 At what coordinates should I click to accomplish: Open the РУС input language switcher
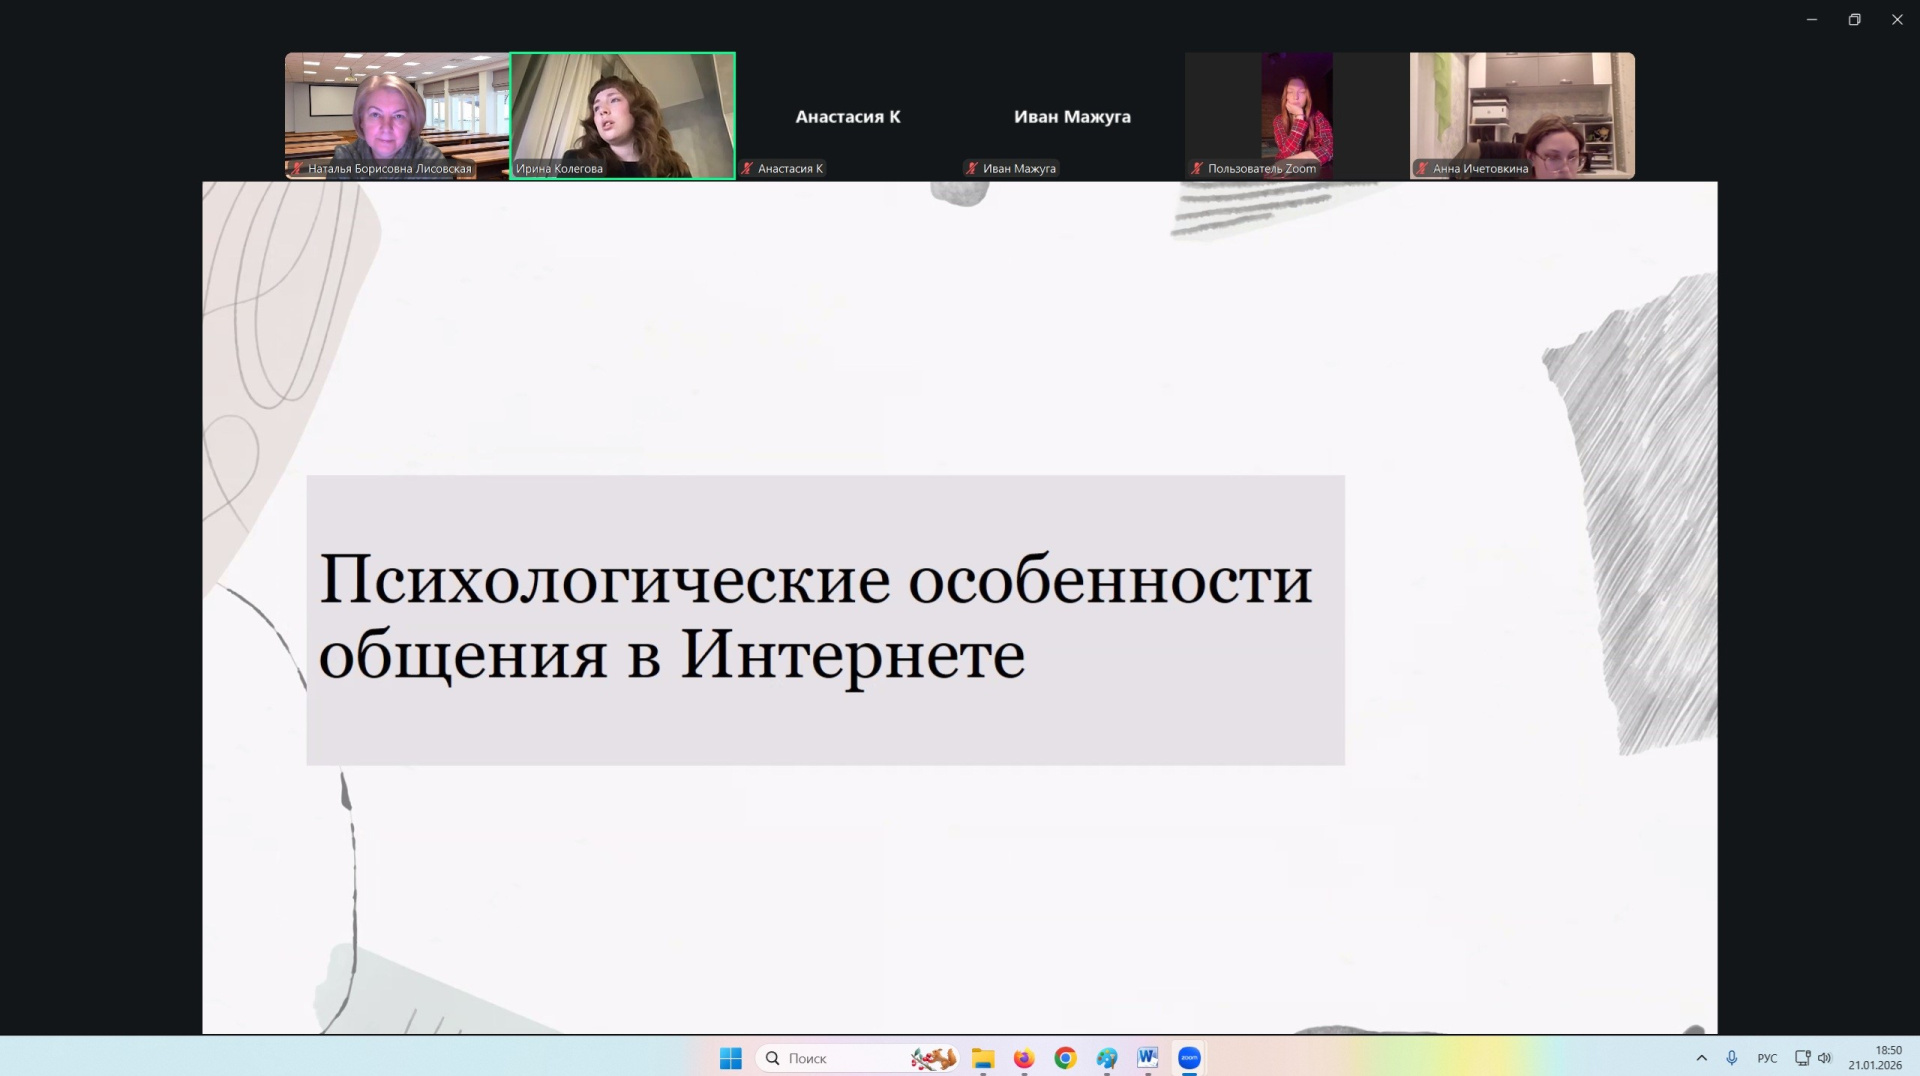[1767, 1058]
